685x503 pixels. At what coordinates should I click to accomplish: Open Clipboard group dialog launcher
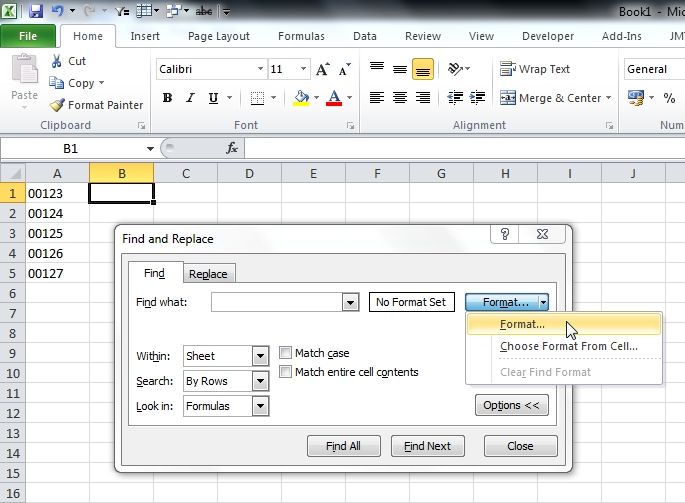(141, 126)
